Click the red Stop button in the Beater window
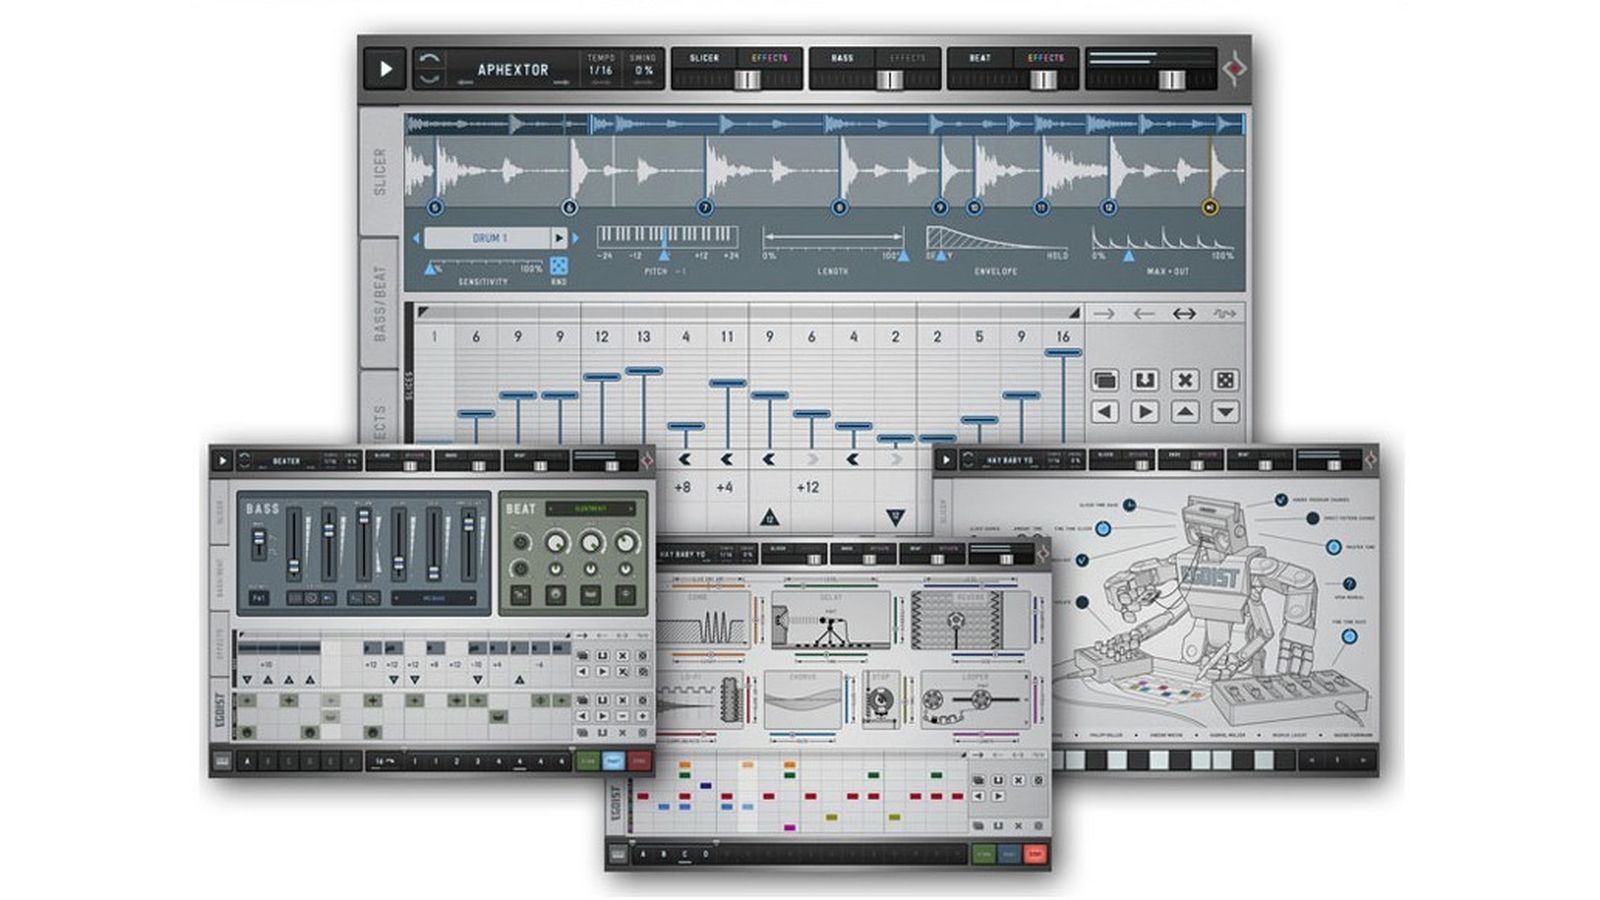Image resolution: width=1600 pixels, height=900 pixels. coord(639,762)
